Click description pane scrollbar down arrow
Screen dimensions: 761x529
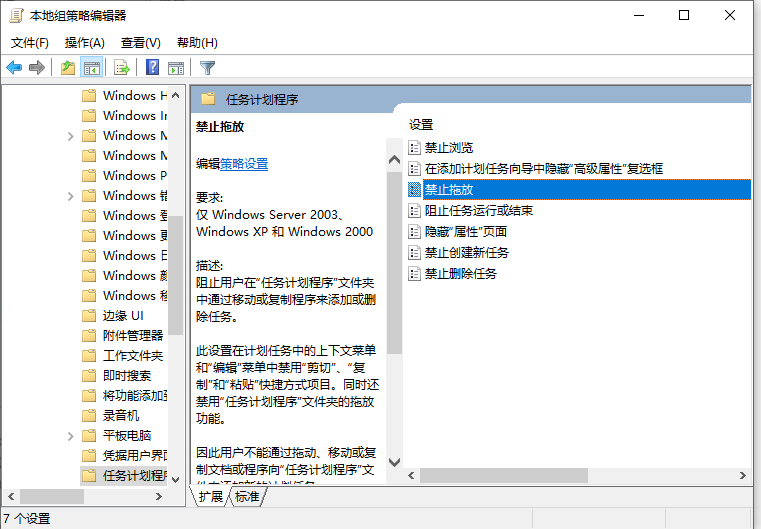[393, 462]
